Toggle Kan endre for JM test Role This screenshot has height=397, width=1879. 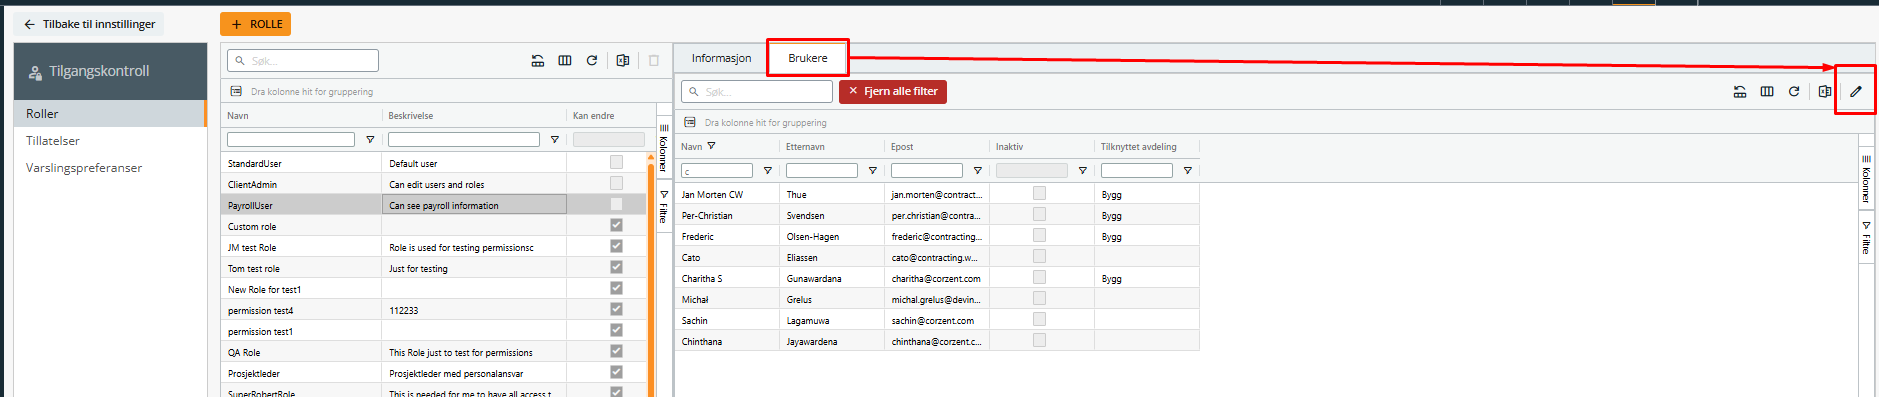(616, 246)
